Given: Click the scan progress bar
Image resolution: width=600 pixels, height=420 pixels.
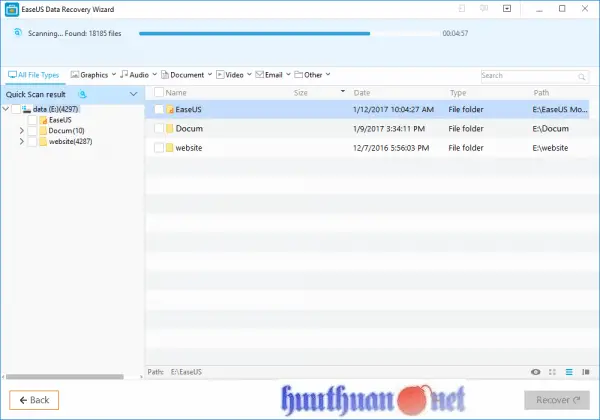Looking at the screenshot, I should click(x=289, y=33).
